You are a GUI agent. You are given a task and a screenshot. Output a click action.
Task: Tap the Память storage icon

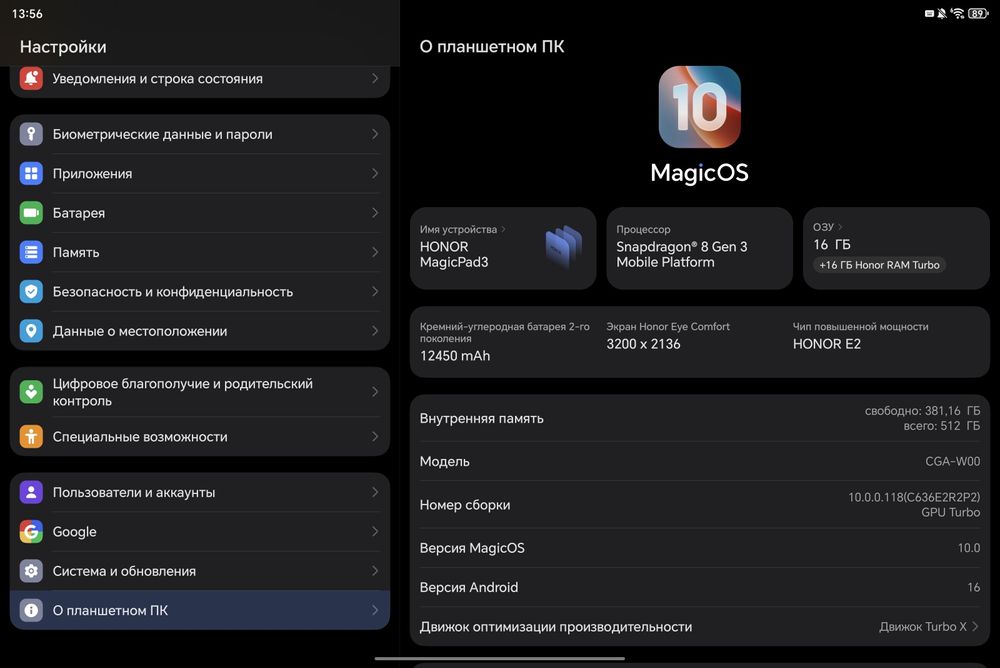pos(31,253)
